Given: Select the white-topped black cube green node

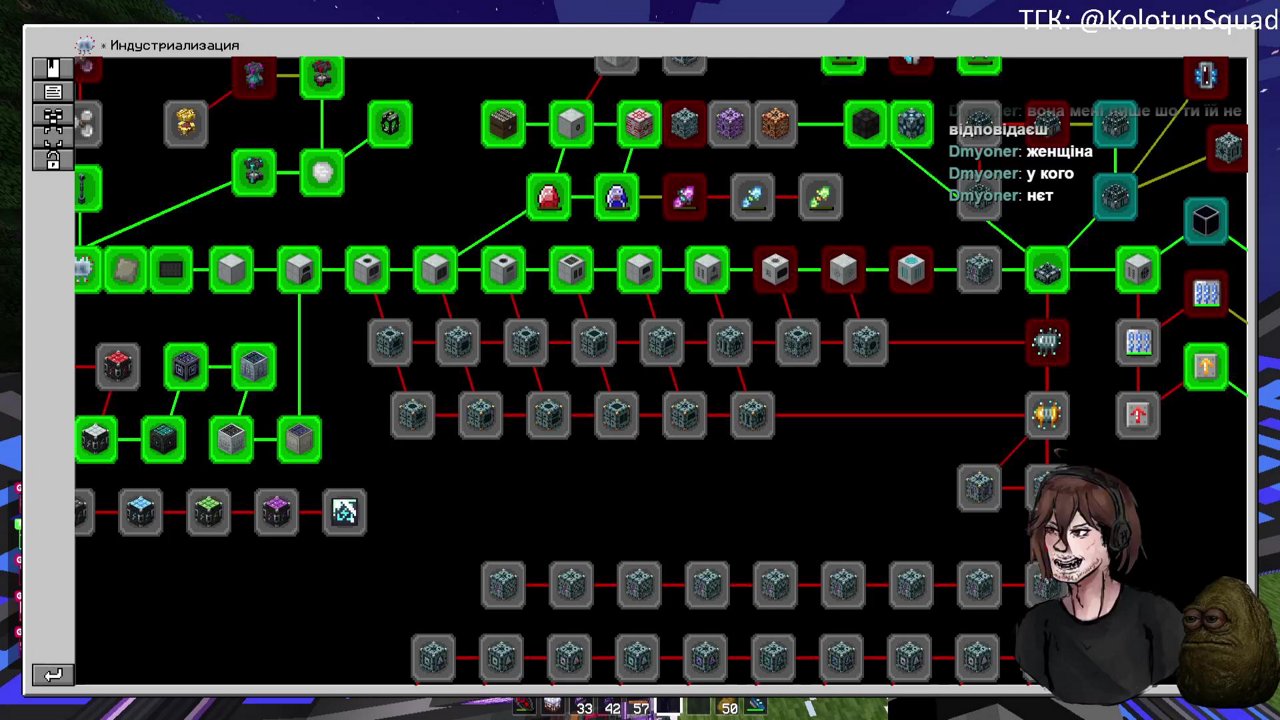Looking at the screenshot, I should pyautogui.click(x=96, y=439).
